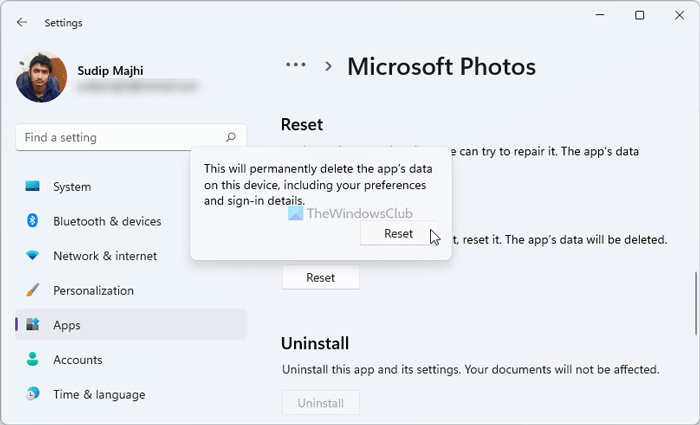Viewport: 700px width, 425px height.
Task: Click the Network & internet wifi icon
Action: pos(33,256)
